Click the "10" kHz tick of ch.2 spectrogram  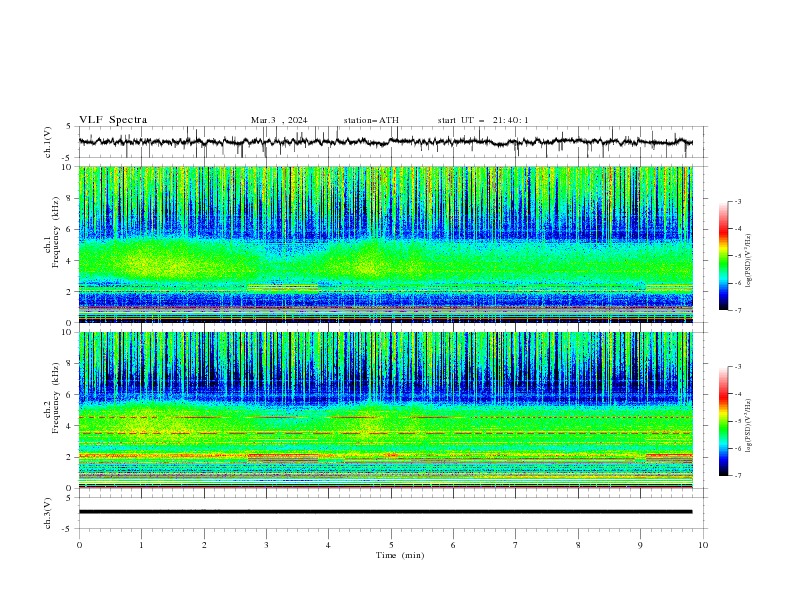[x=68, y=333]
